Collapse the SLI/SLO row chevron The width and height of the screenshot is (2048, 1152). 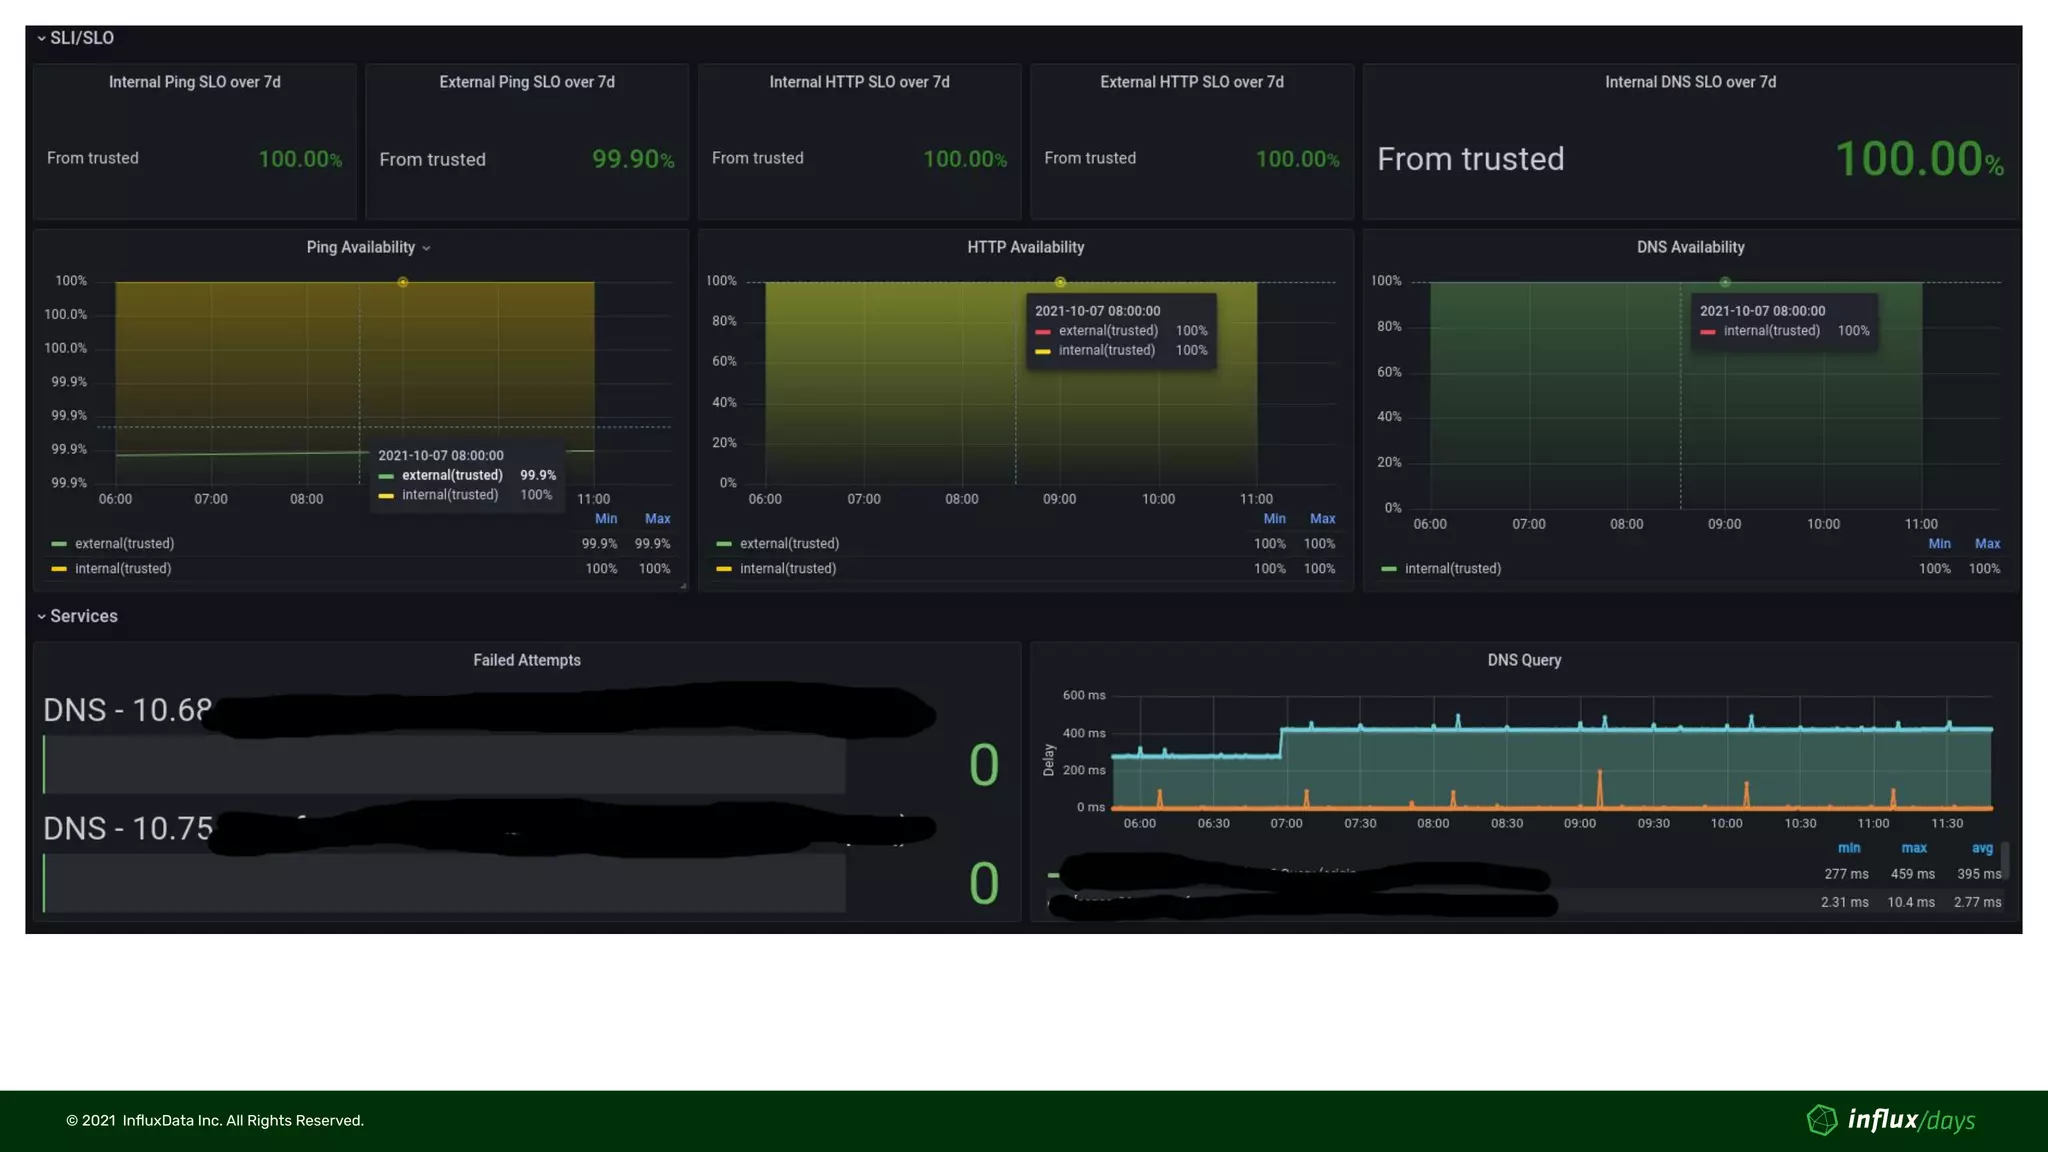point(41,38)
